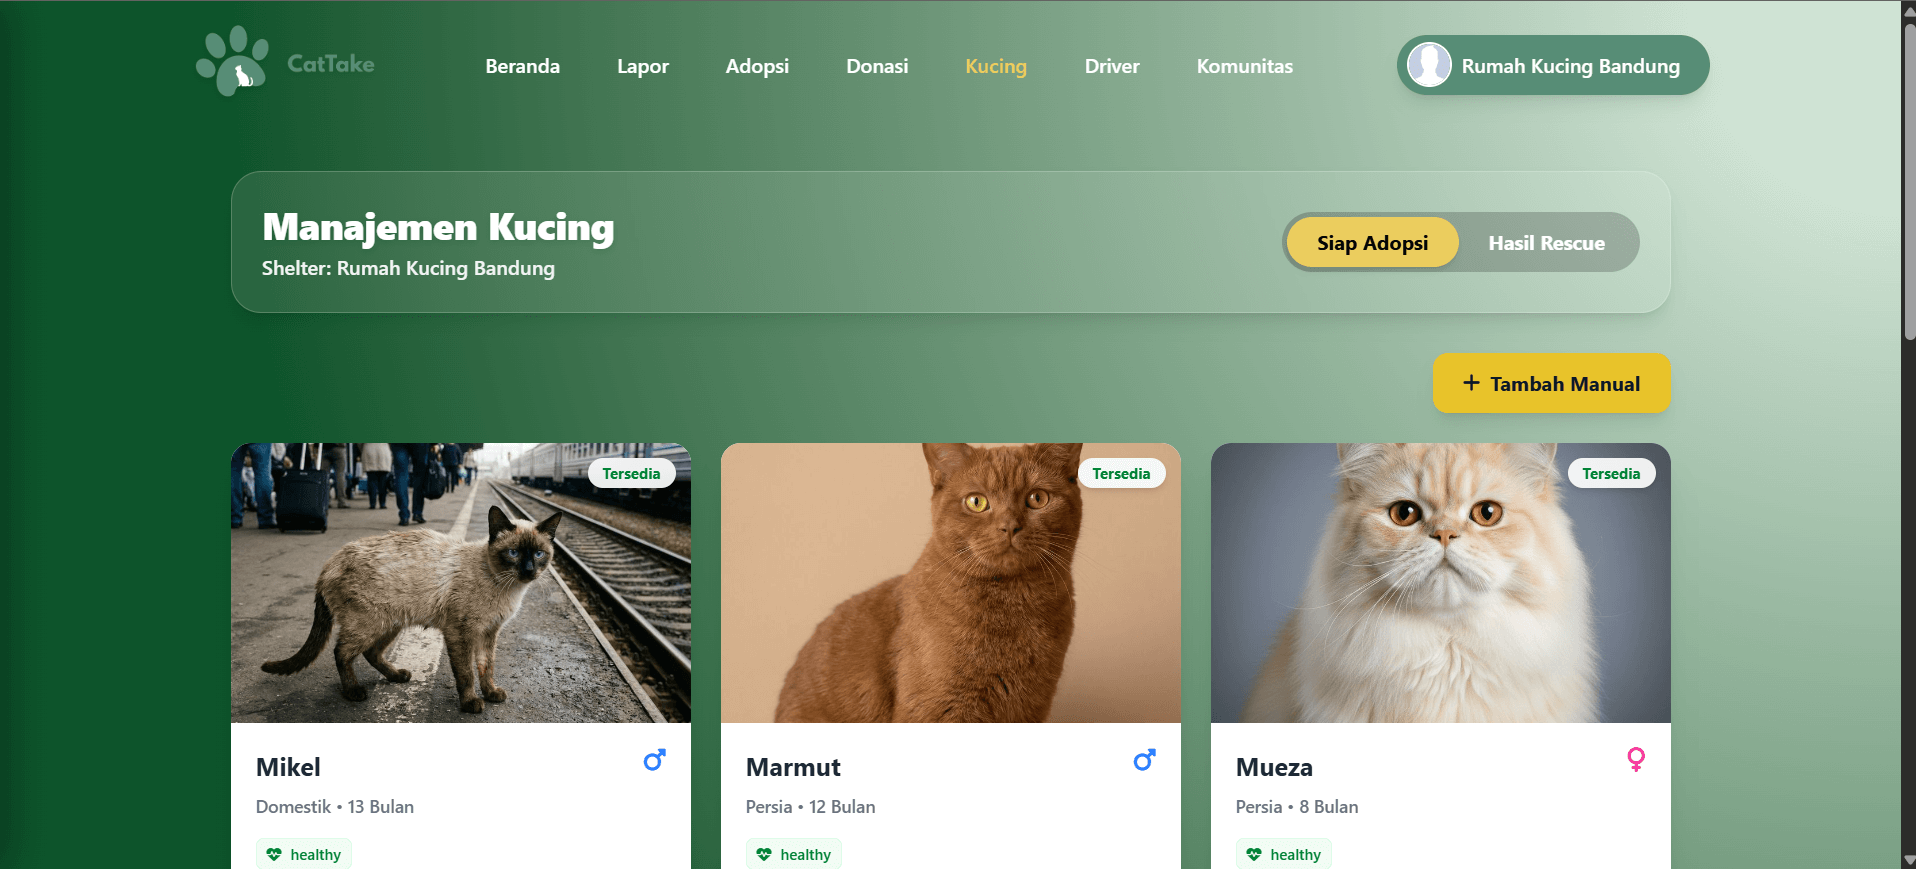This screenshot has height=869, width=1916.
Task: Open the Rumah Kucing Bandung profile menu
Action: click(1553, 66)
